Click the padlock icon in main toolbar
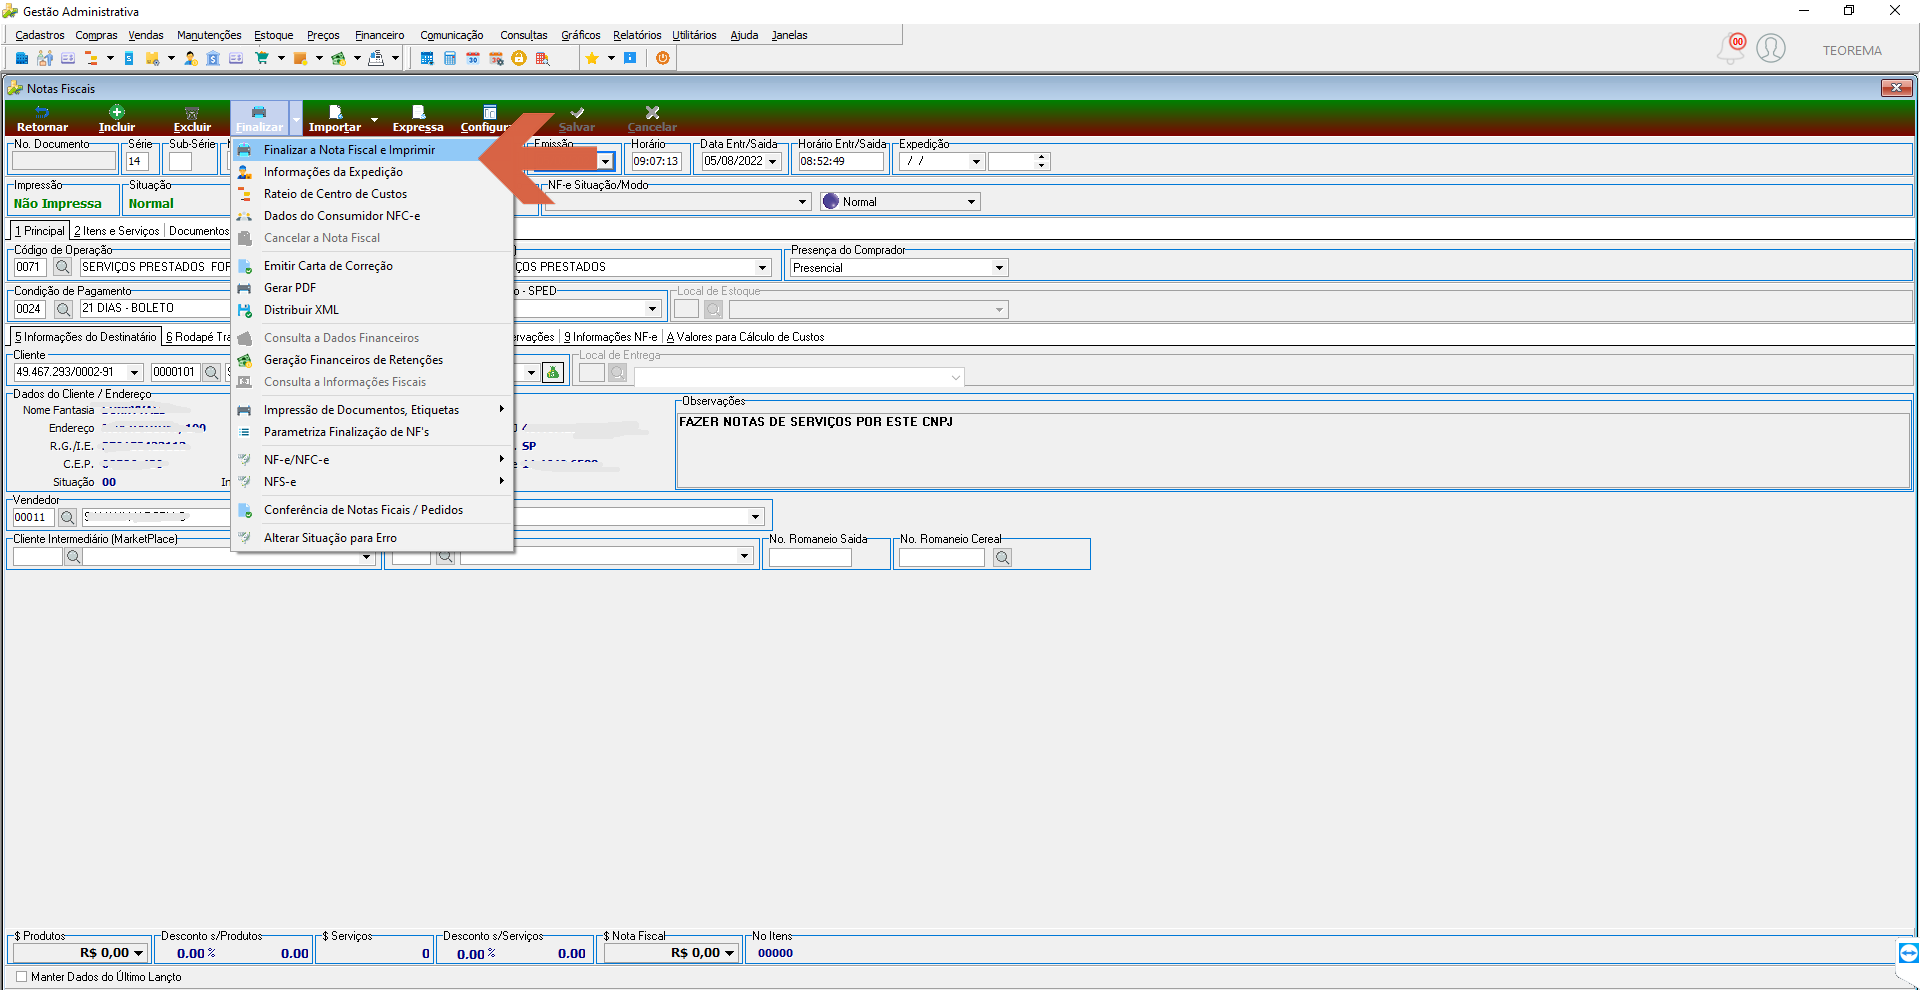1920x990 pixels. tap(519, 58)
